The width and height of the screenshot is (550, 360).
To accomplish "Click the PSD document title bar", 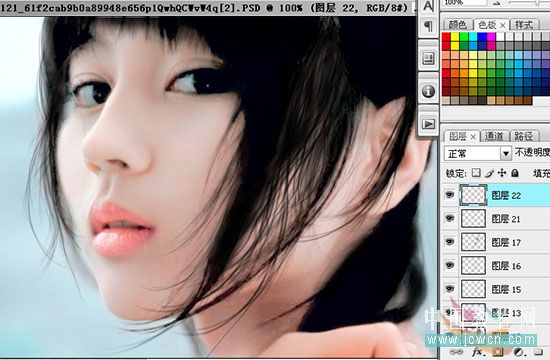I will (x=208, y=8).
